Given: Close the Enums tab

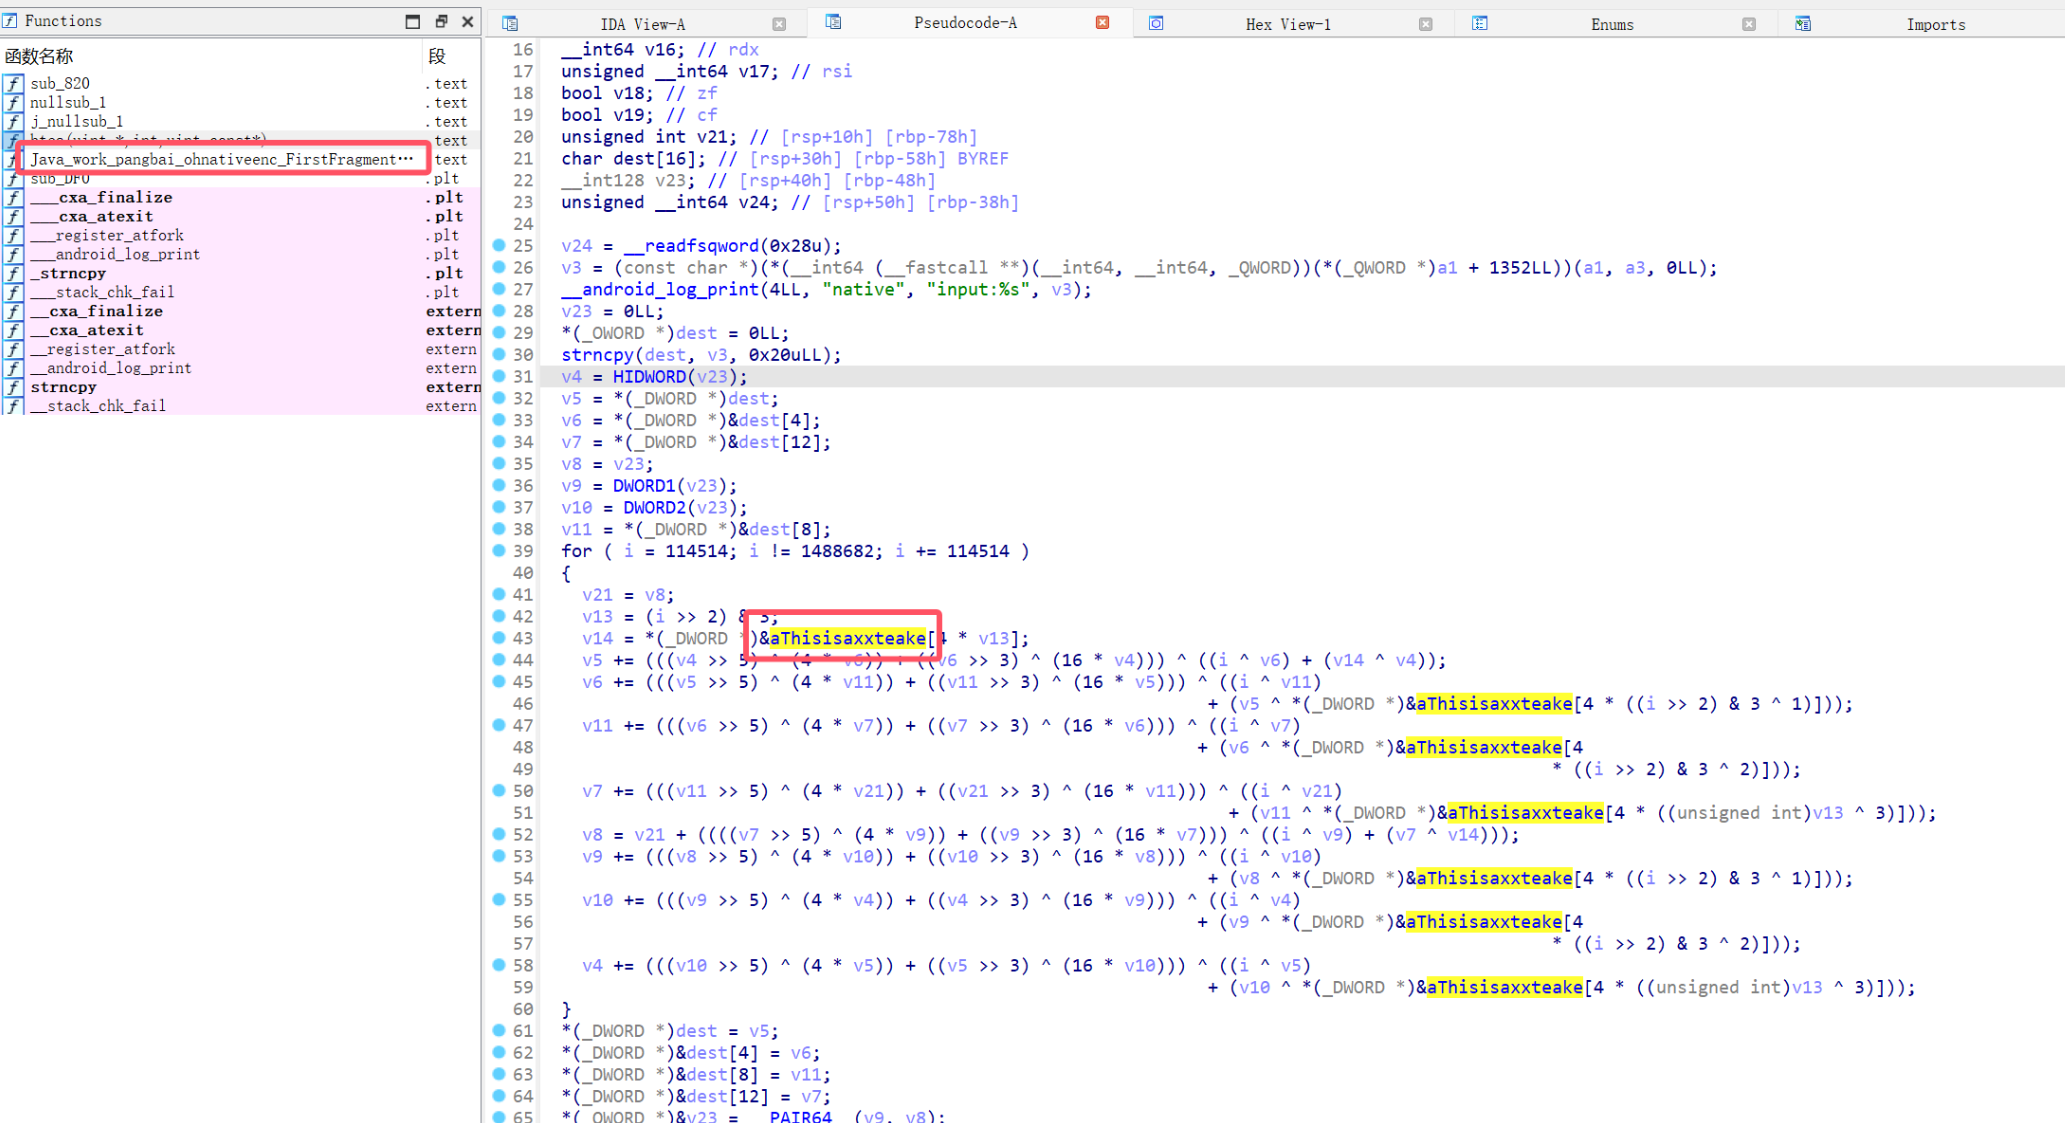Looking at the screenshot, I should [x=1748, y=24].
